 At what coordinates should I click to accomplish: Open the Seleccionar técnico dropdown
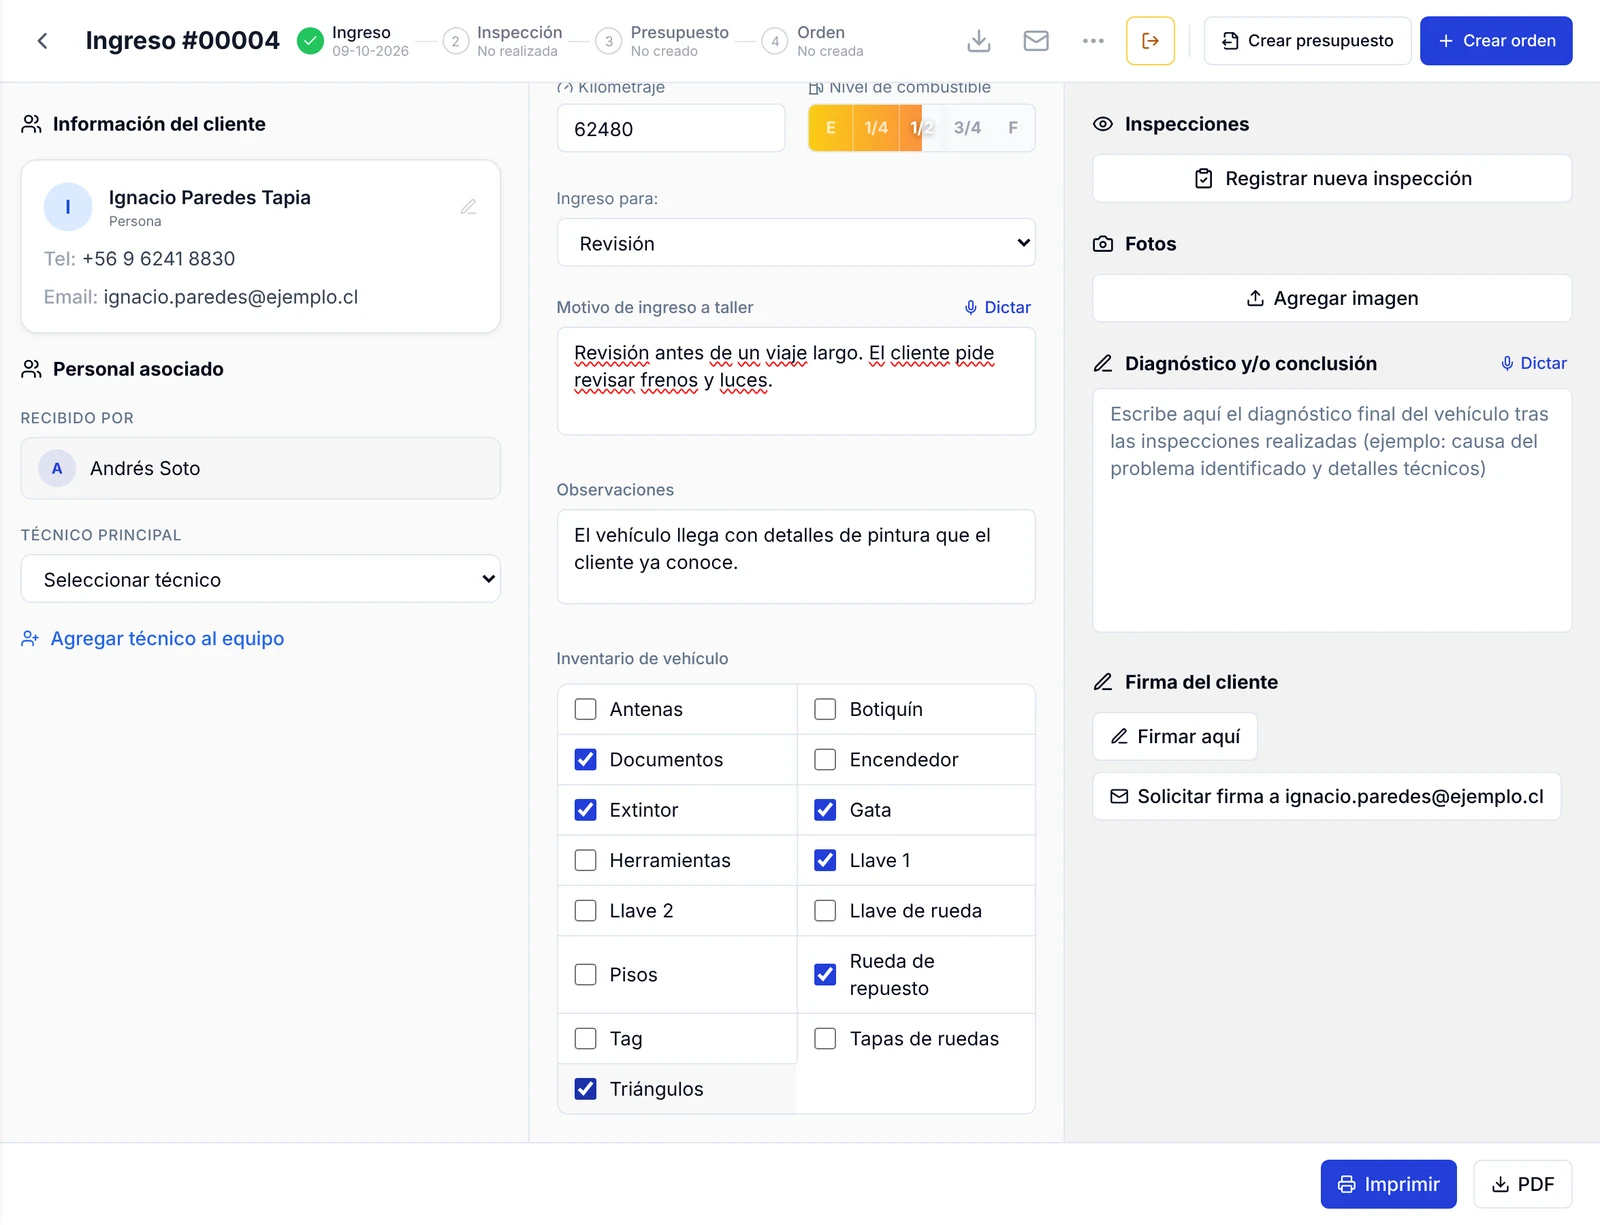(260, 579)
